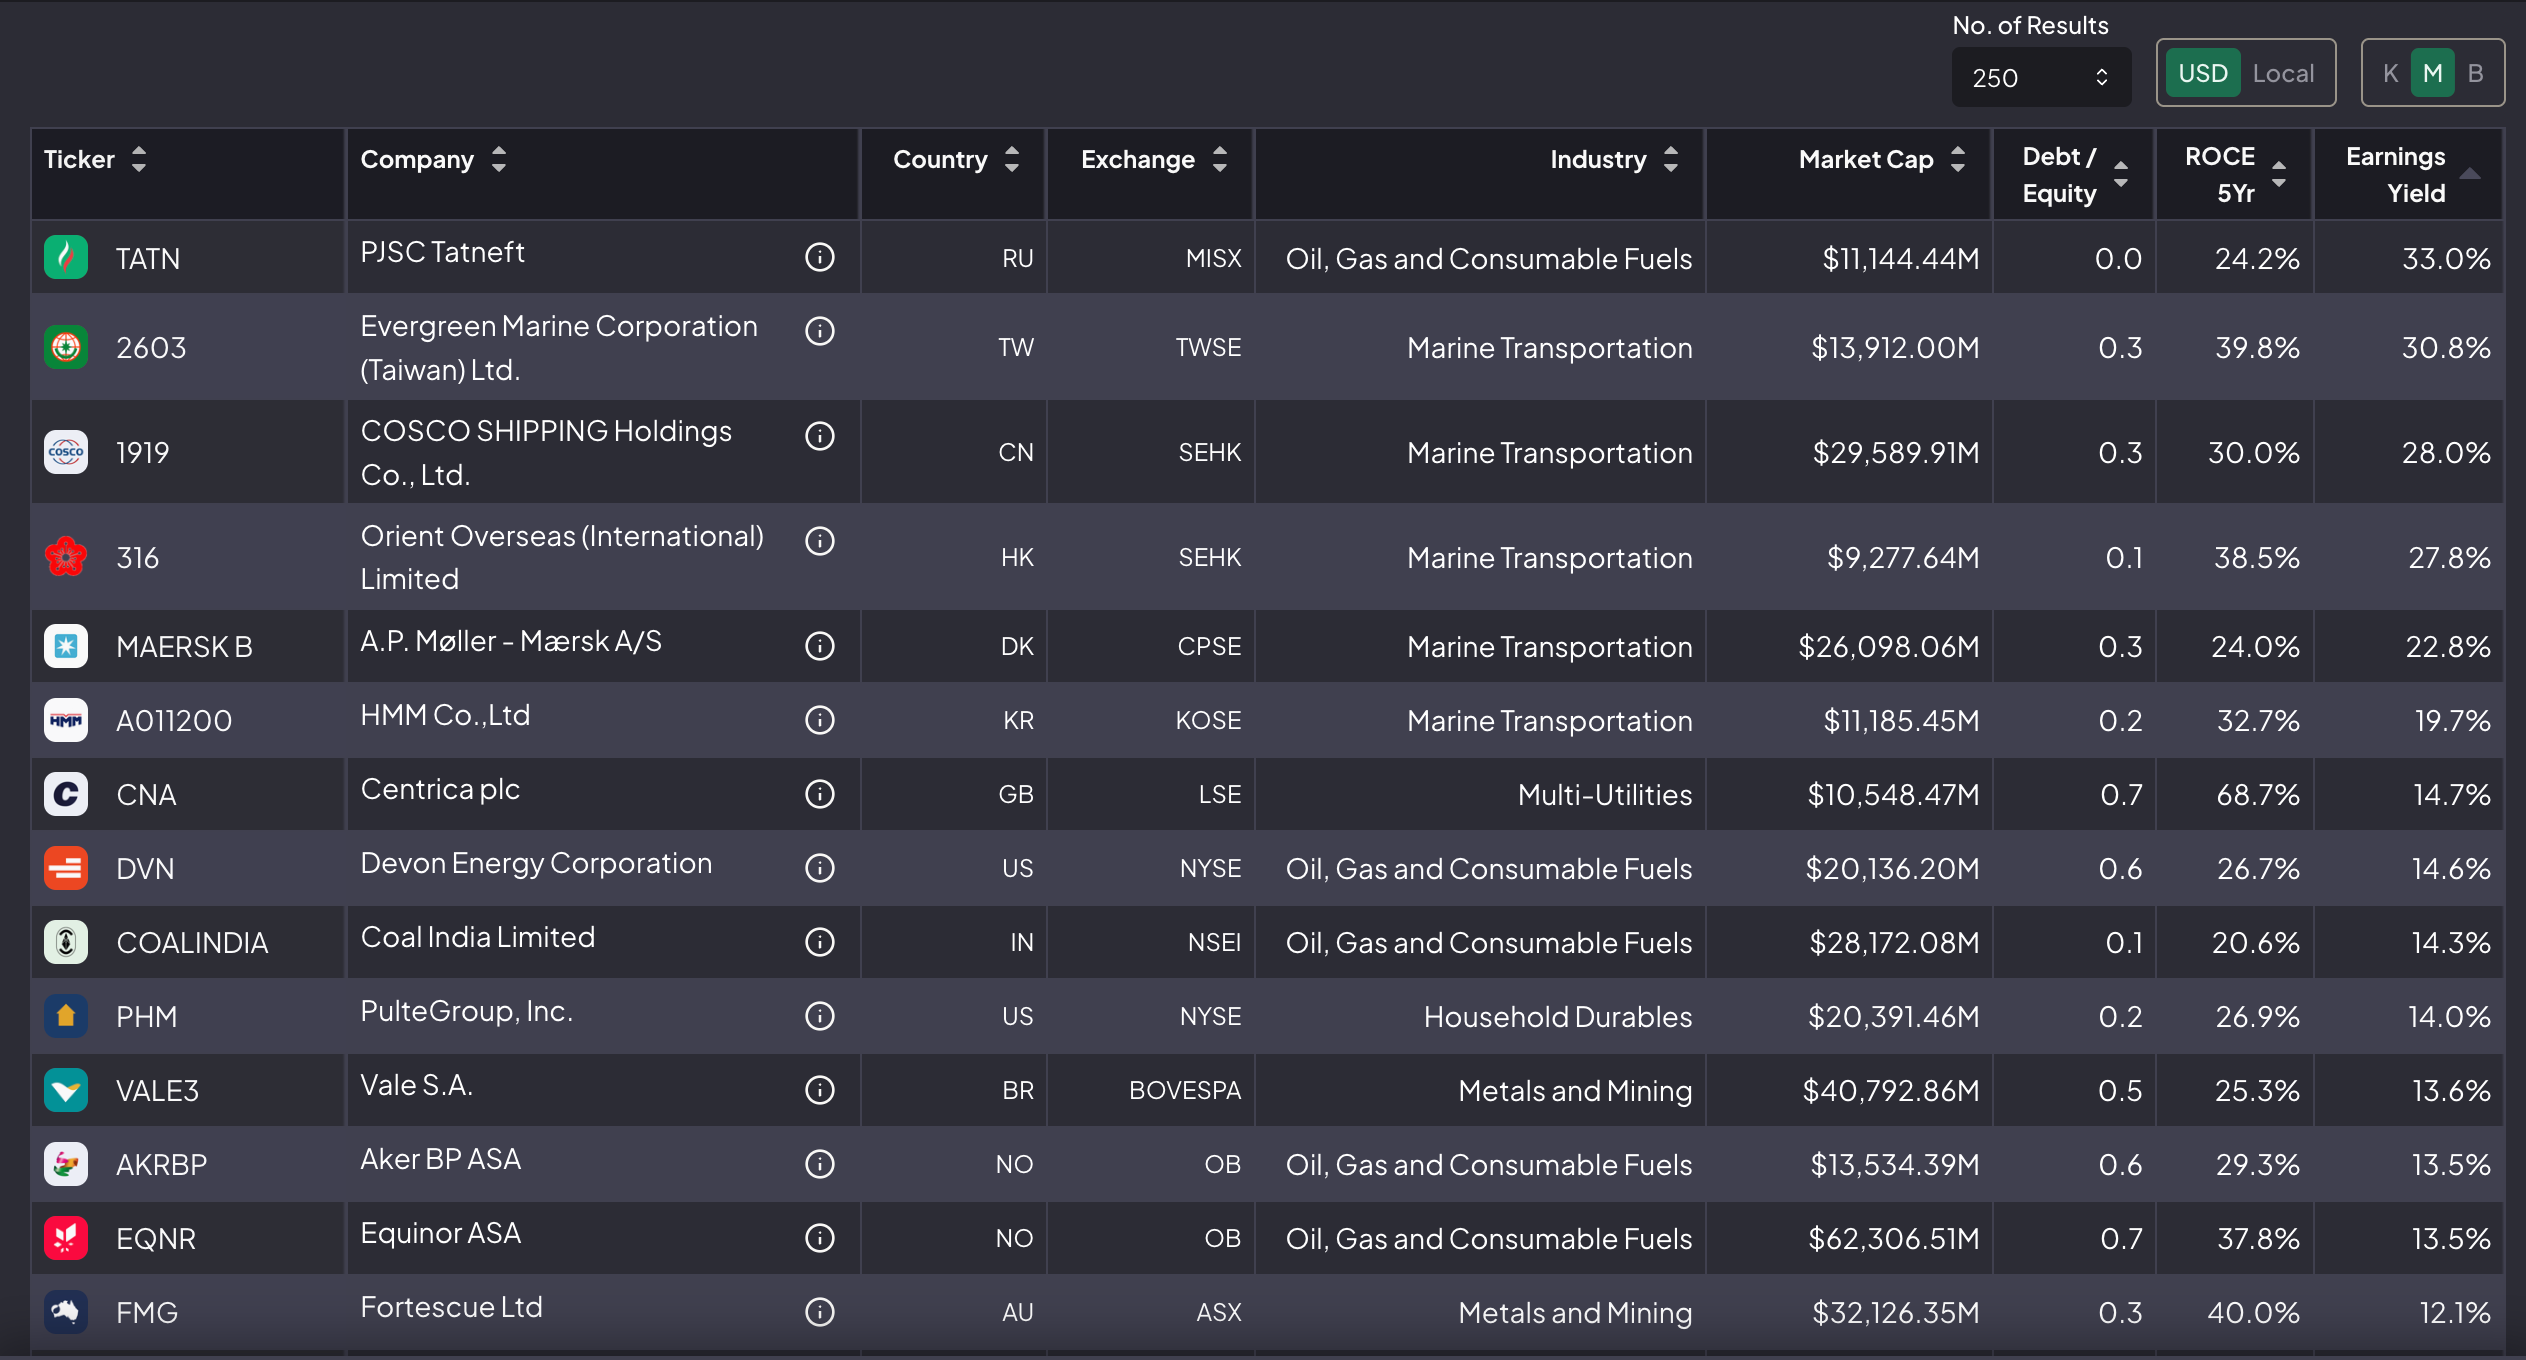Open info icon for Aker BP ASA
This screenshot has height=1360, width=2526.
[820, 1164]
